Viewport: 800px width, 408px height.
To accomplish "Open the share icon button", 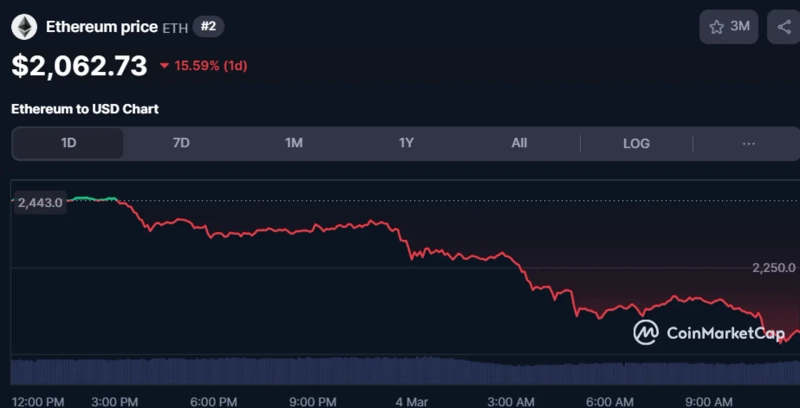I will click(x=783, y=27).
